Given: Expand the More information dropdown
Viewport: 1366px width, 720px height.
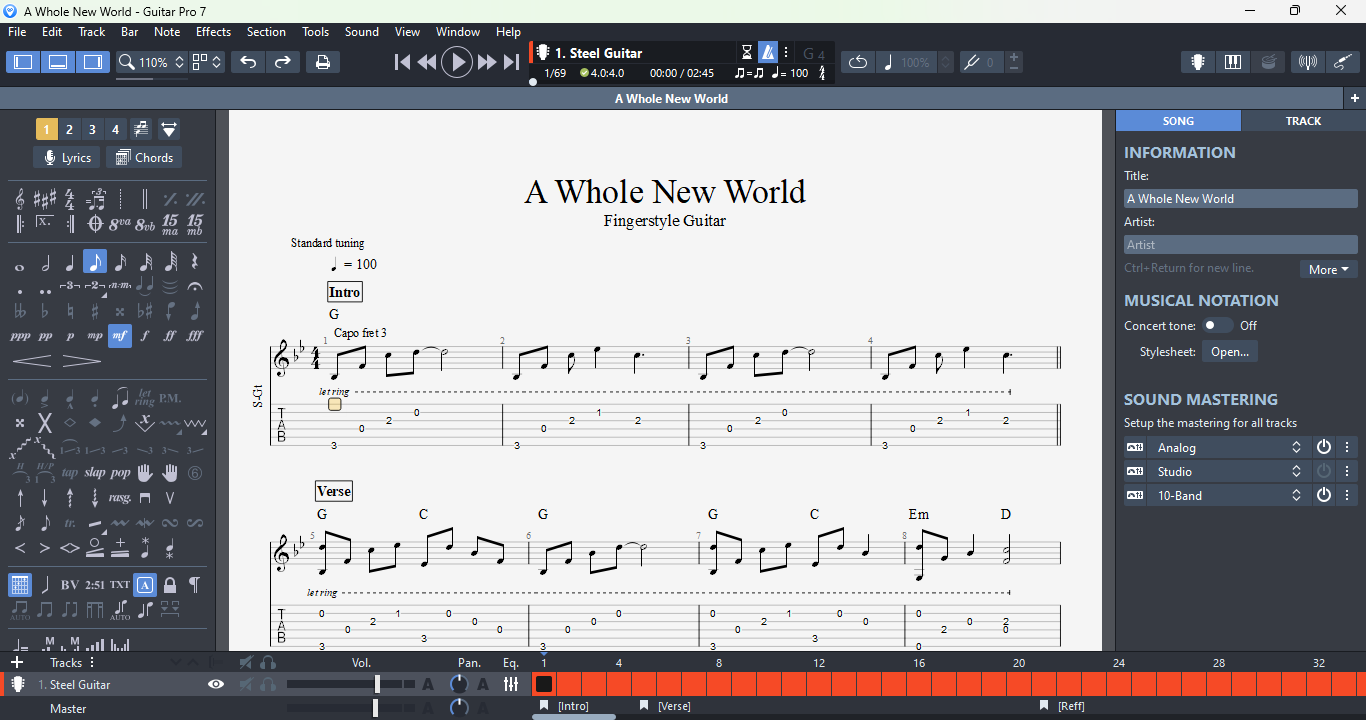Looking at the screenshot, I should click(x=1328, y=269).
